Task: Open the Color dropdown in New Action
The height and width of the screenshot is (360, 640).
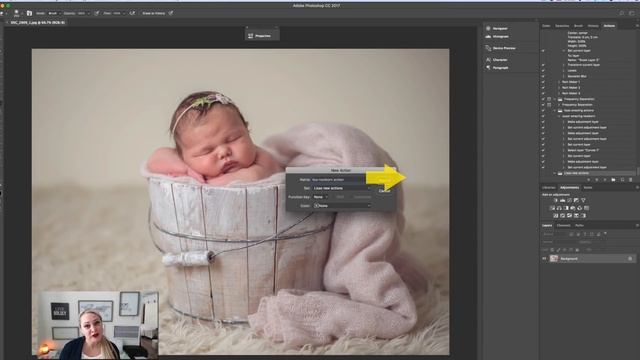Action: coord(342,206)
